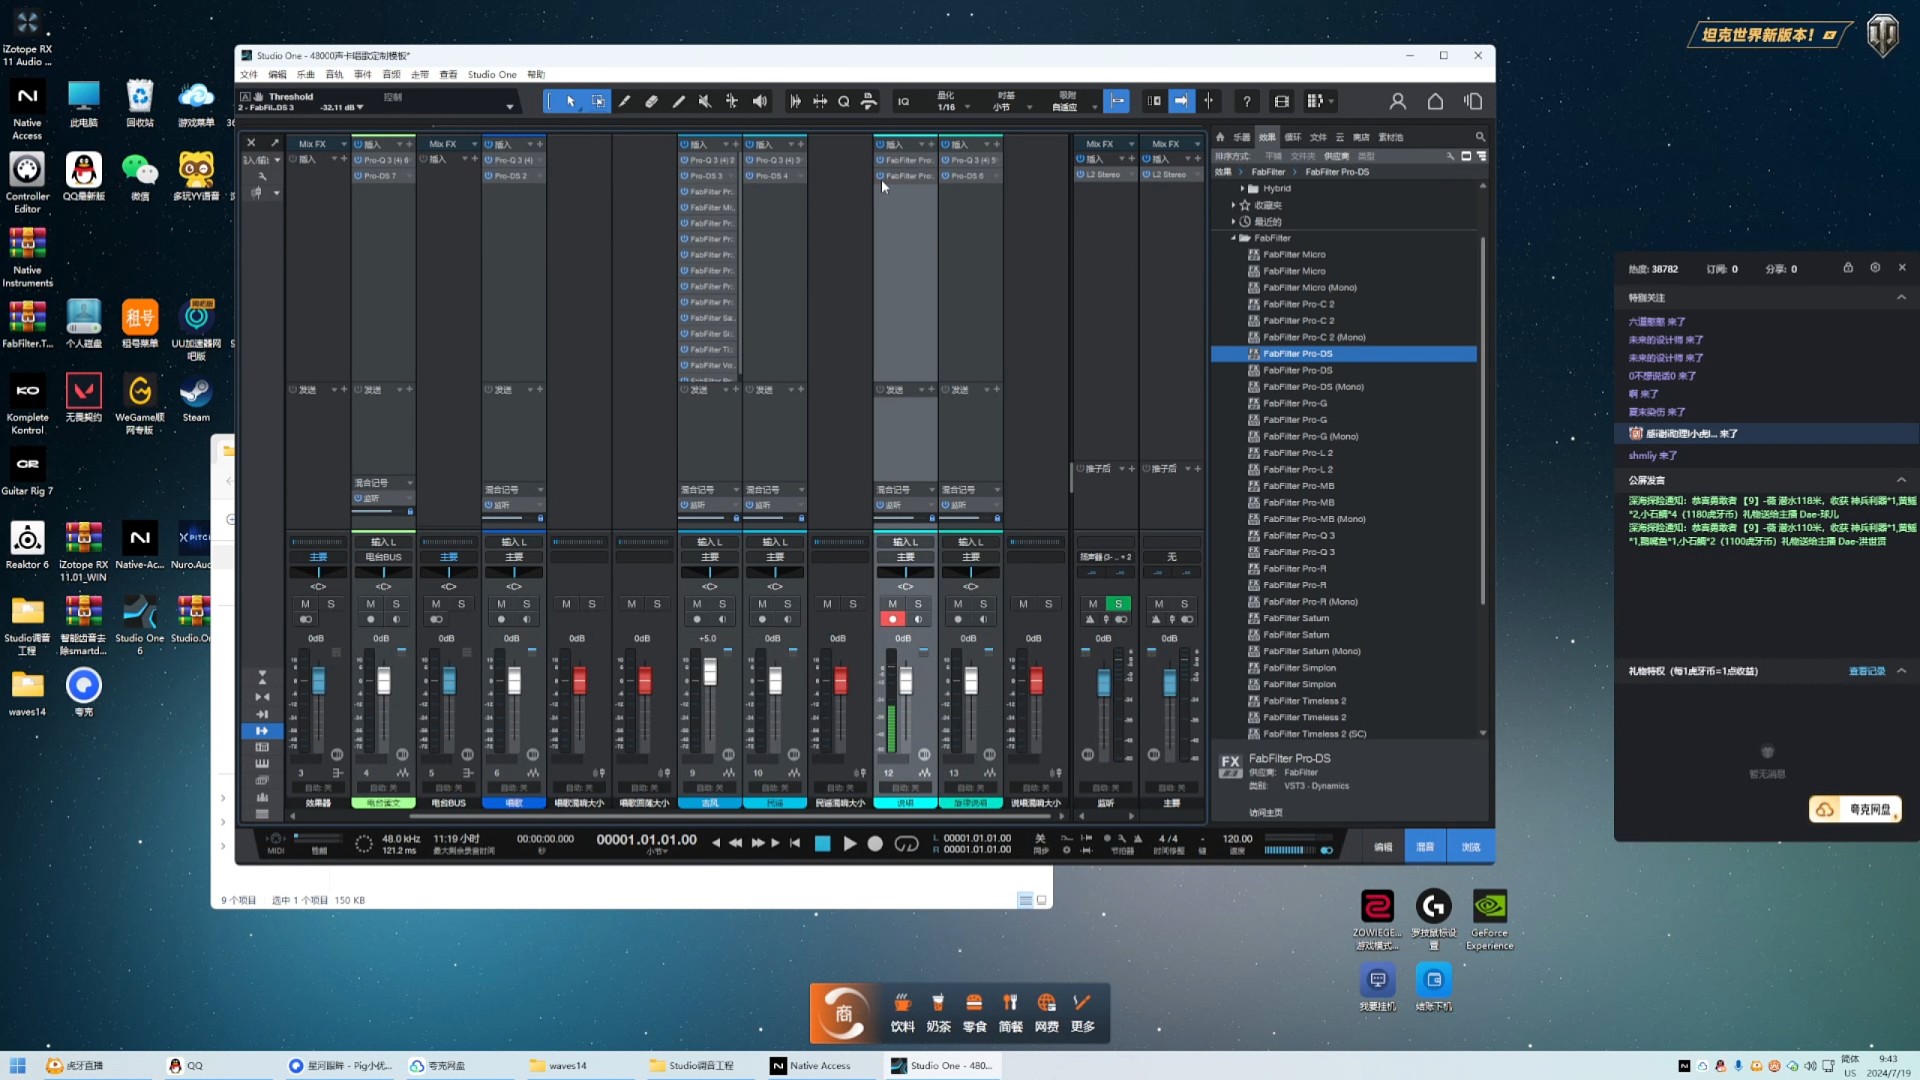Disarm the red record button on channel 12
The height and width of the screenshot is (1080, 1920).
click(x=892, y=619)
